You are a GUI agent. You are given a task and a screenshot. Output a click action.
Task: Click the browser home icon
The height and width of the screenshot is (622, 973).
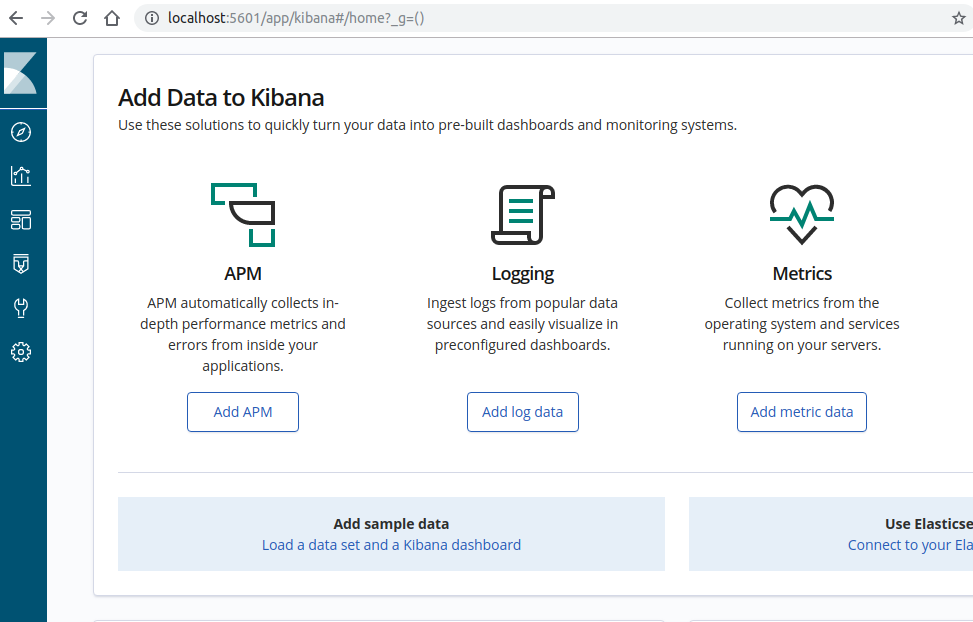coord(112,18)
